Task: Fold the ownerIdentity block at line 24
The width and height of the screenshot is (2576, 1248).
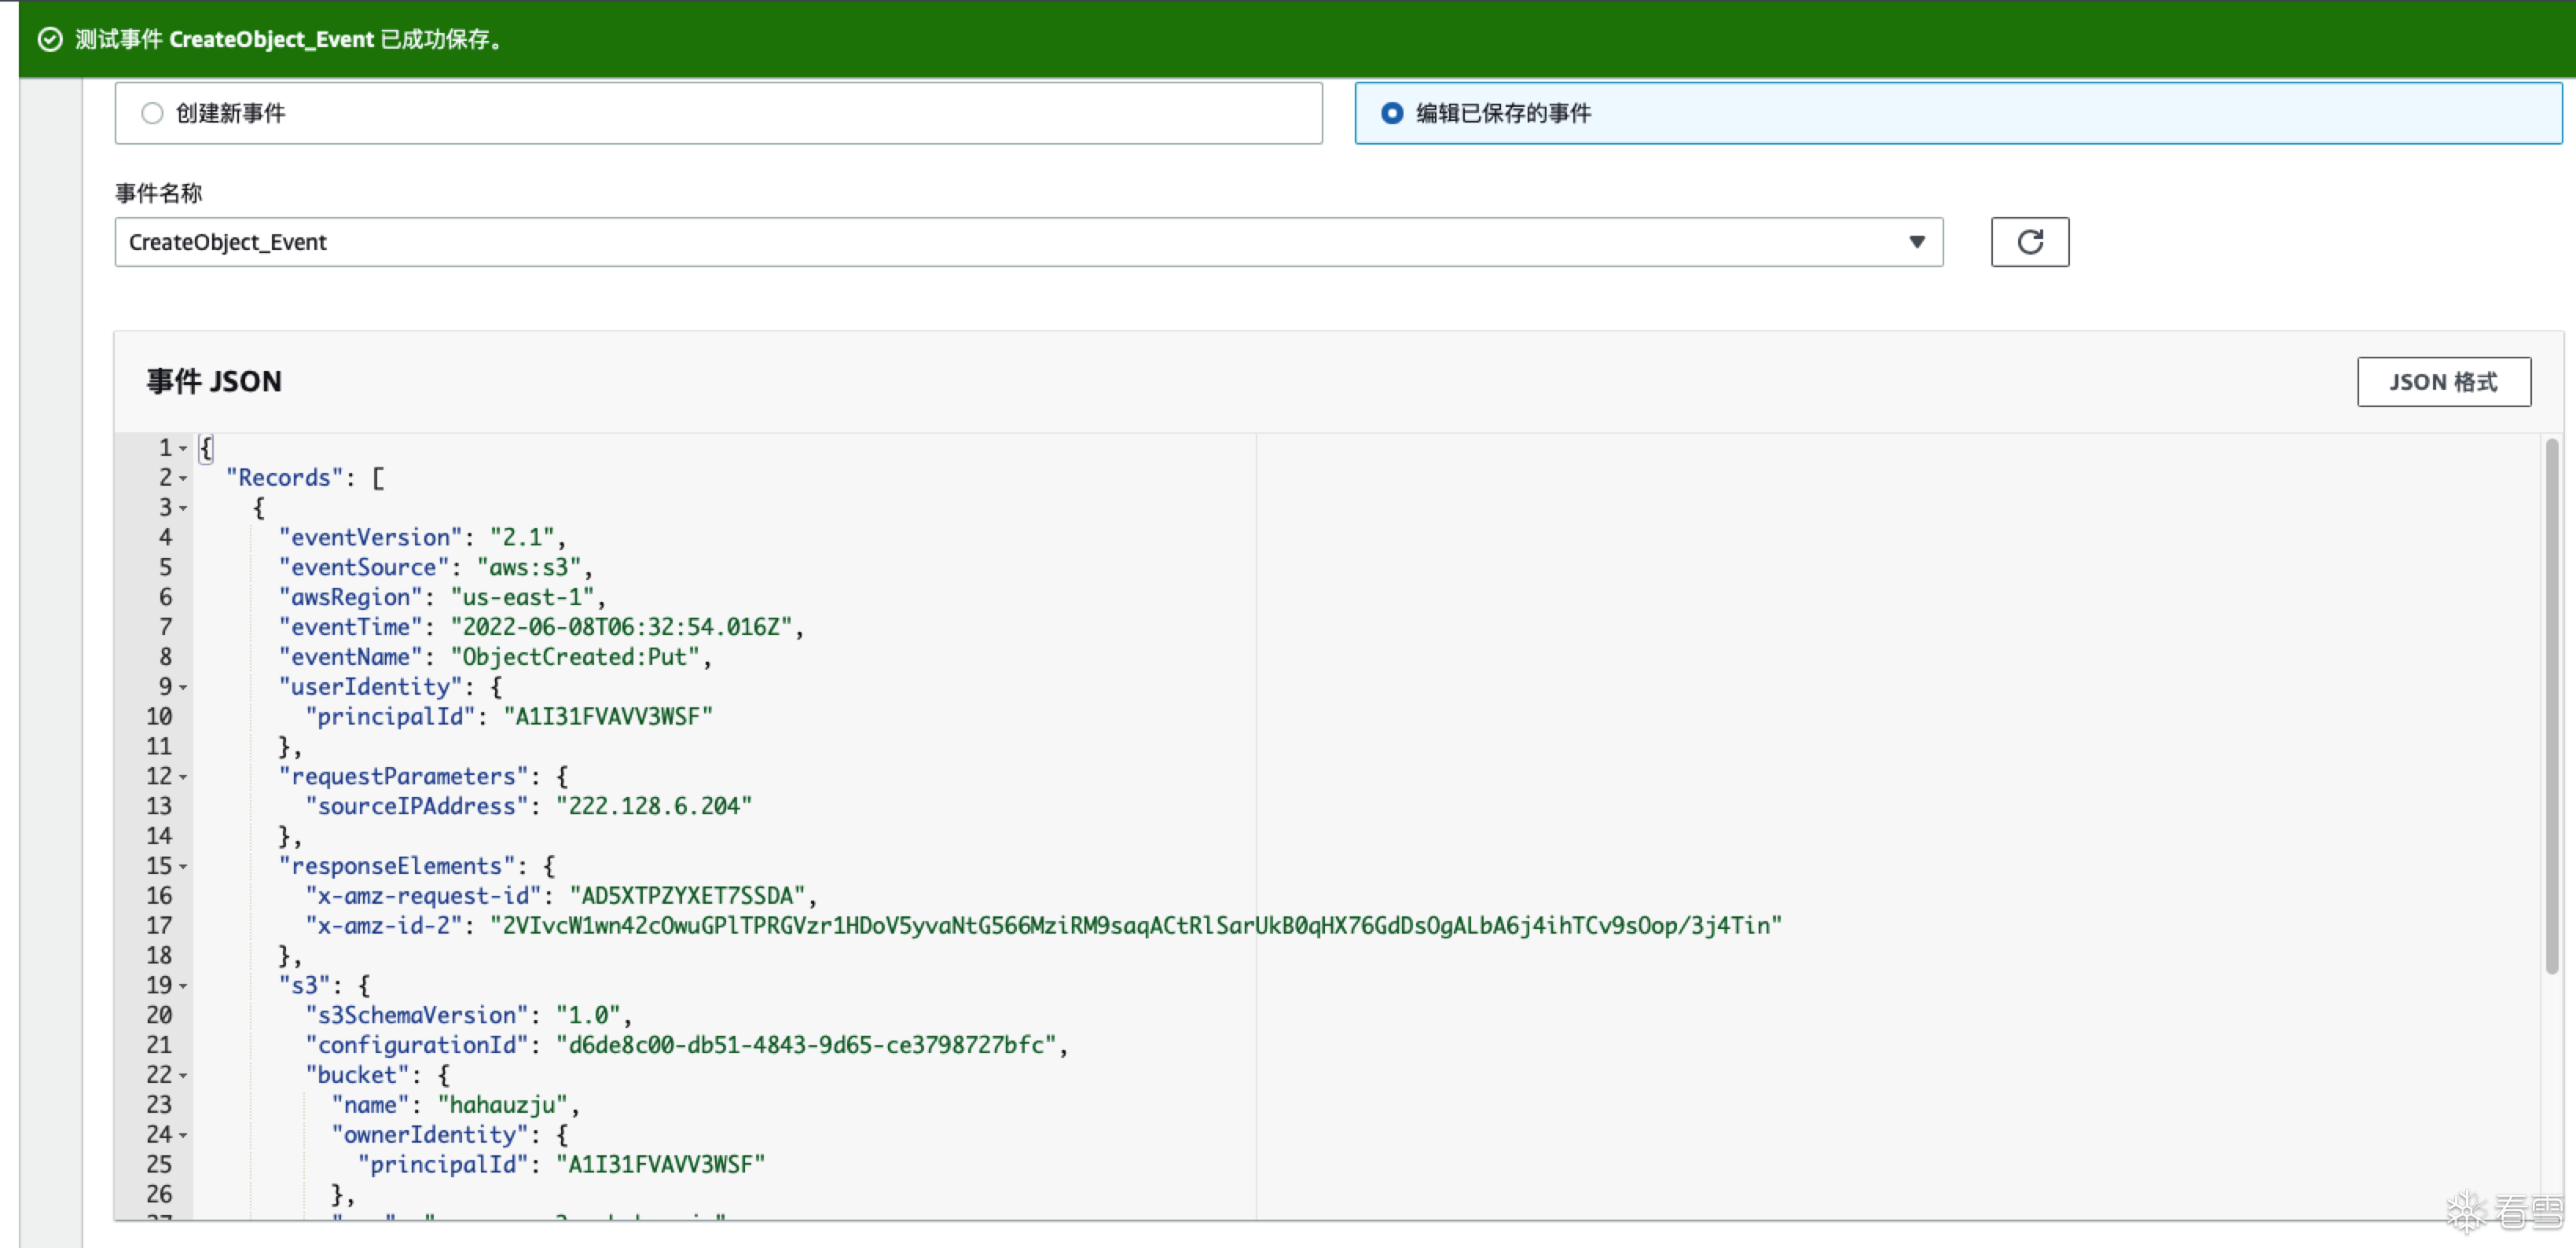Action: tap(183, 1136)
